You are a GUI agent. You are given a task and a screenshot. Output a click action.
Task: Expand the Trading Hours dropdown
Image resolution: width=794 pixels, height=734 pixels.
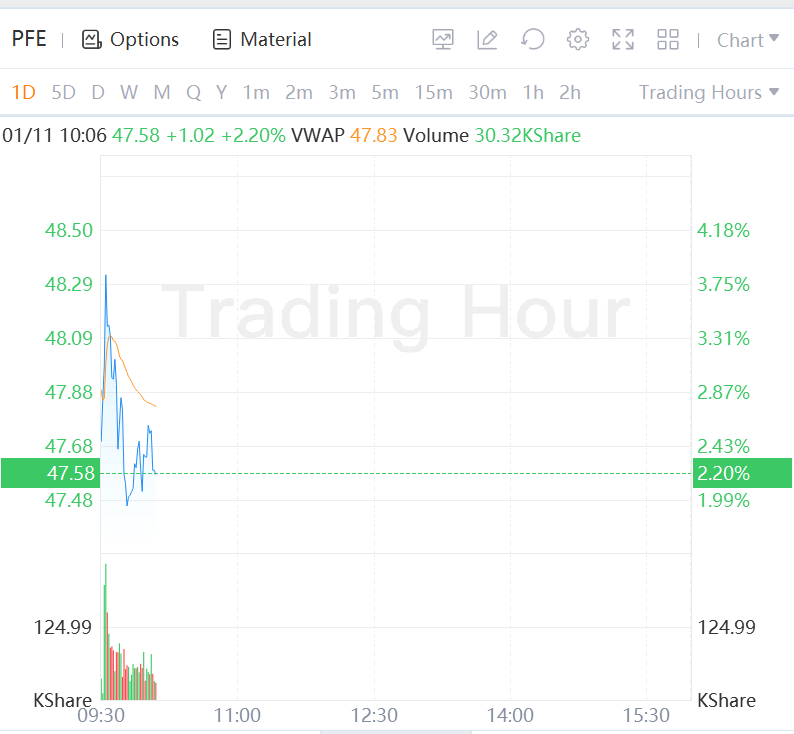point(709,93)
